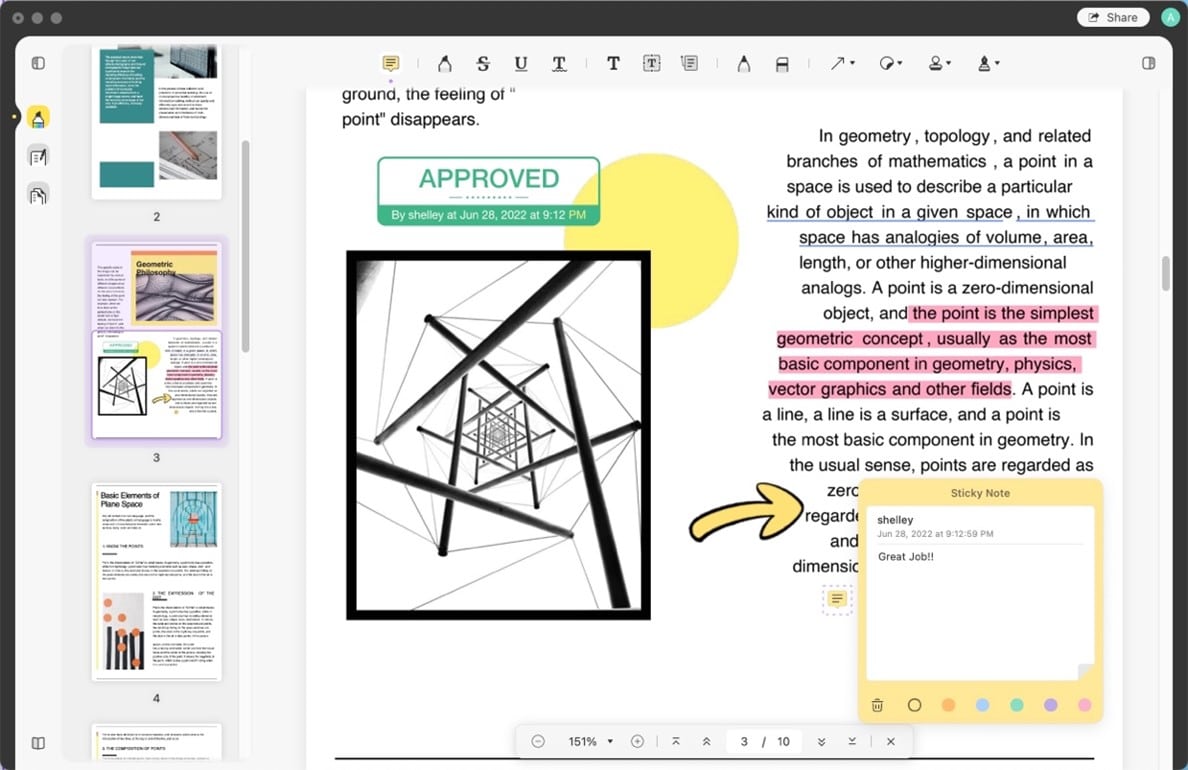Toggle the left sidebar panel

coord(38,63)
